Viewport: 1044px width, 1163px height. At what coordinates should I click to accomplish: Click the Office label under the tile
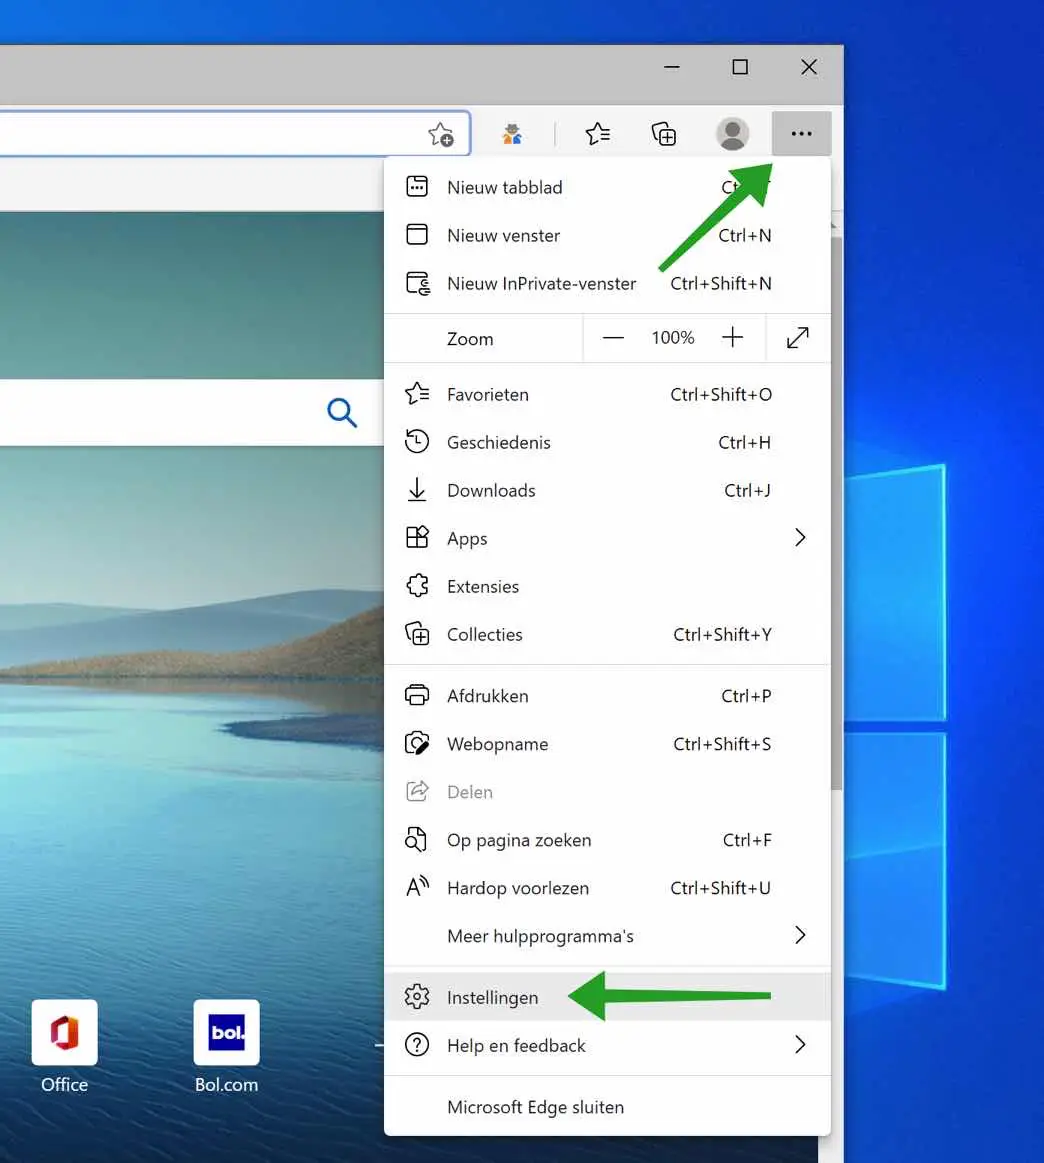65,1084
